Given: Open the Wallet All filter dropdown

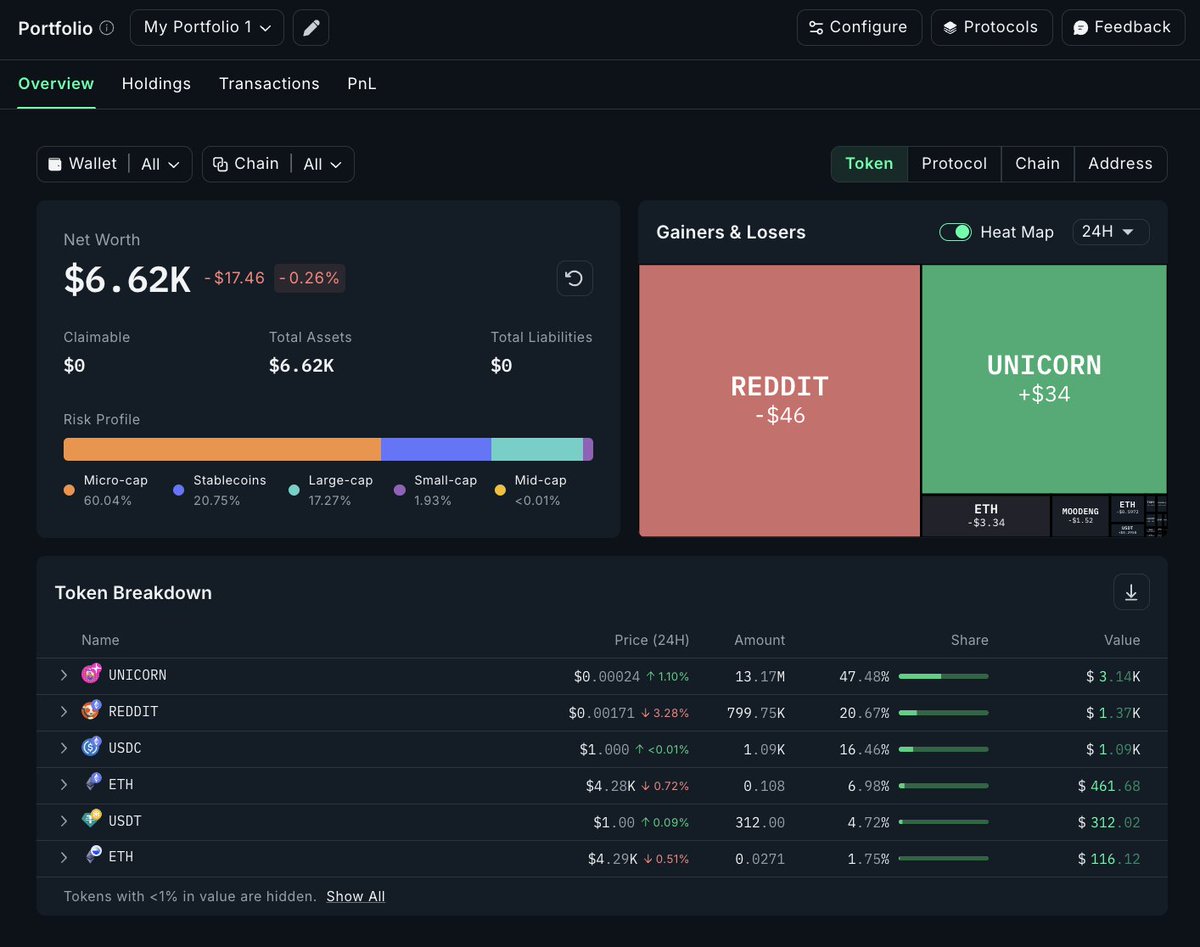Looking at the screenshot, I should pos(114,164).
